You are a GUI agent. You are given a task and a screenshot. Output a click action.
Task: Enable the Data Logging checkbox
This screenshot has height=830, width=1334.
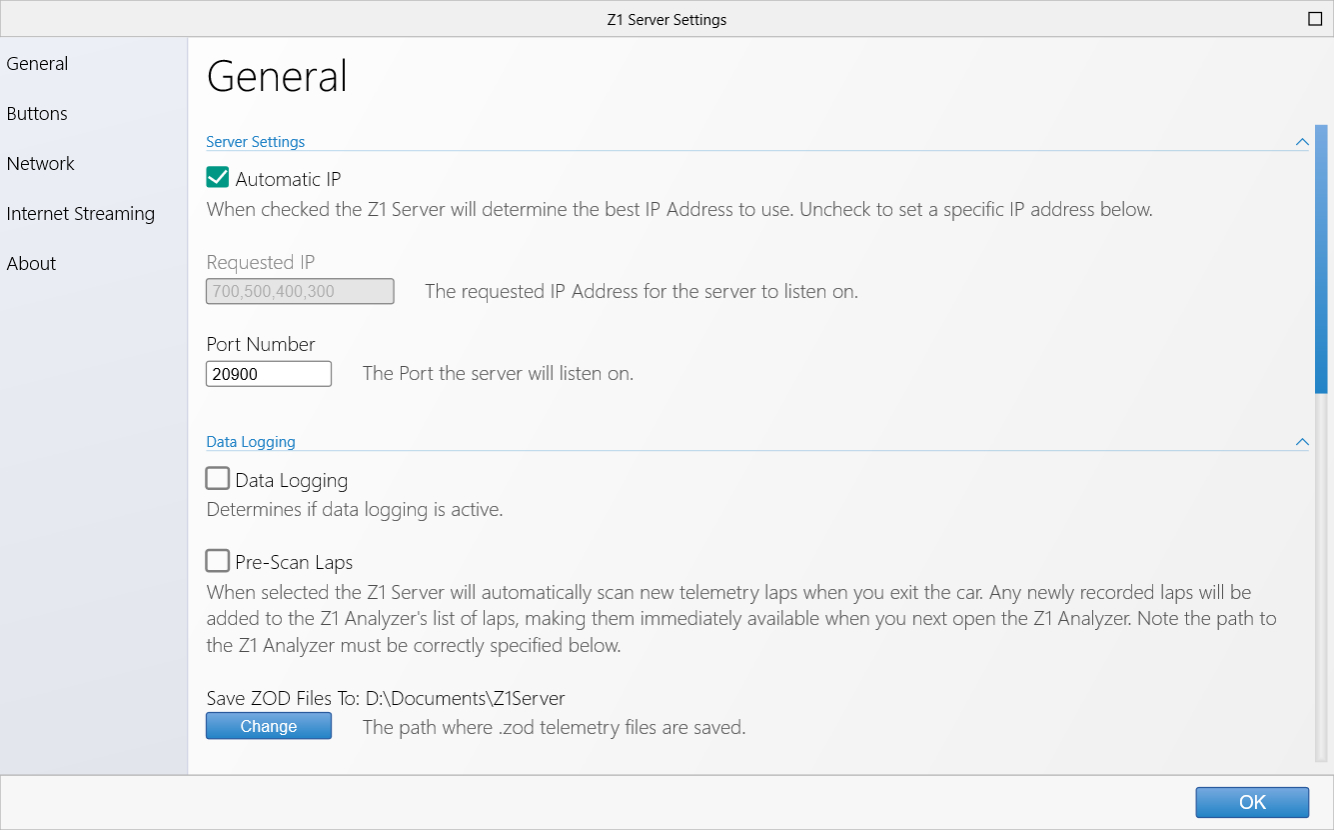coord(218,478)
